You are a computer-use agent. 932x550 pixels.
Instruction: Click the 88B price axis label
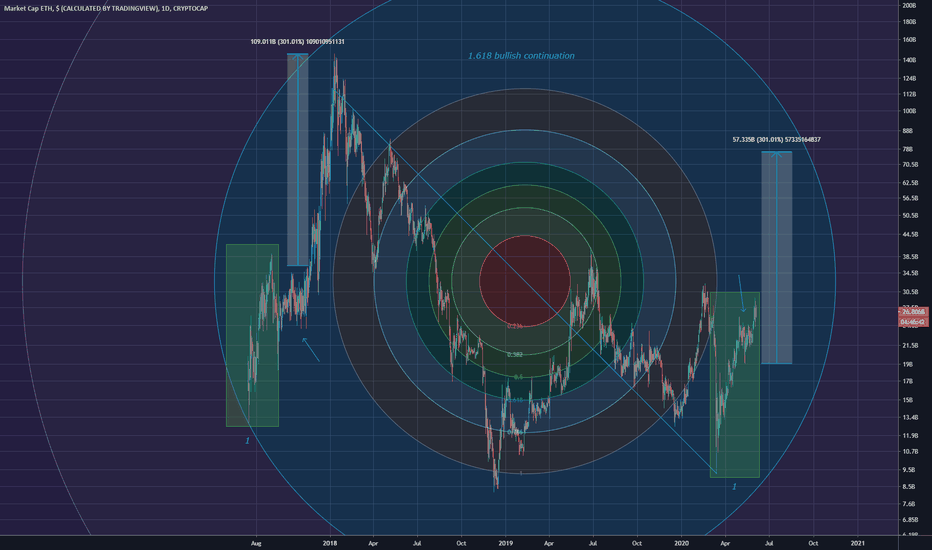pos(908,131)
